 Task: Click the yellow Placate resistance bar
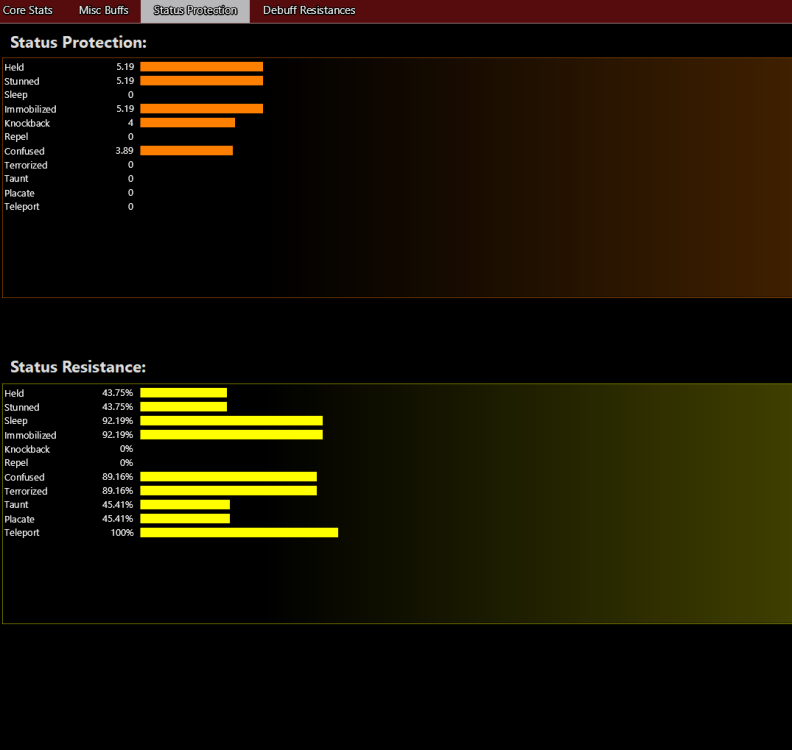[185, 519]
